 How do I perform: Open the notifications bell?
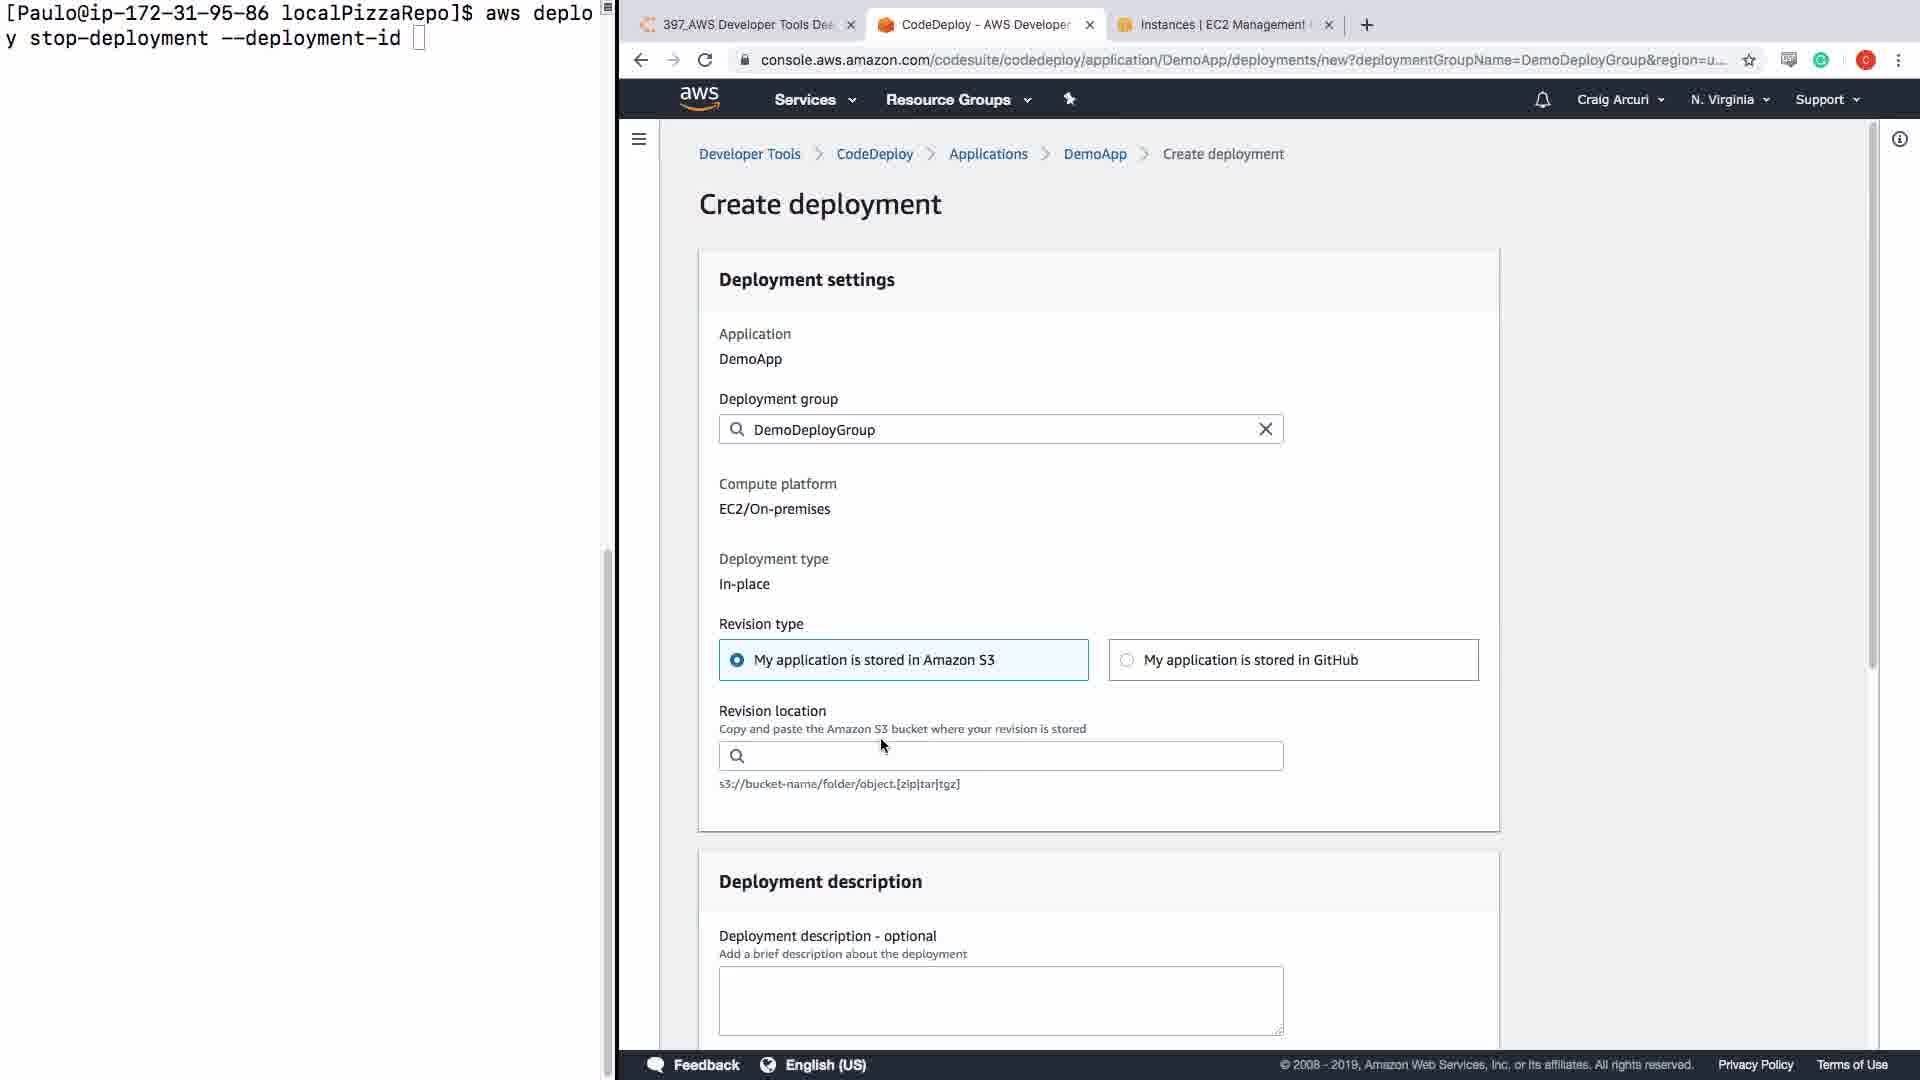(x=1542, y=100)
